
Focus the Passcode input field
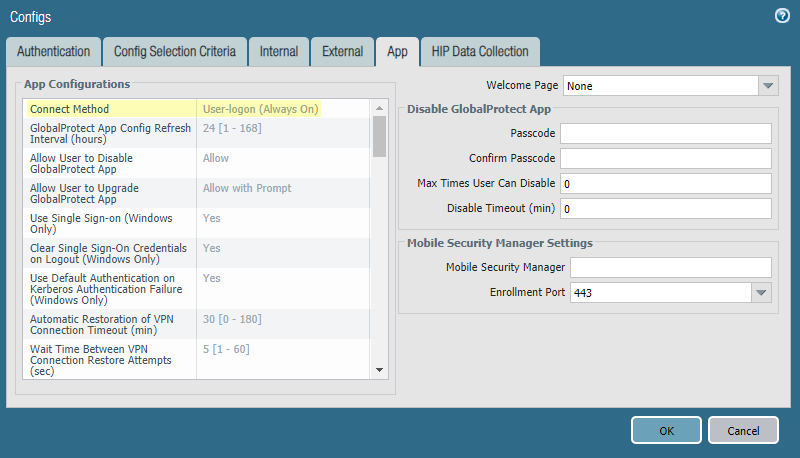[666, 133]
